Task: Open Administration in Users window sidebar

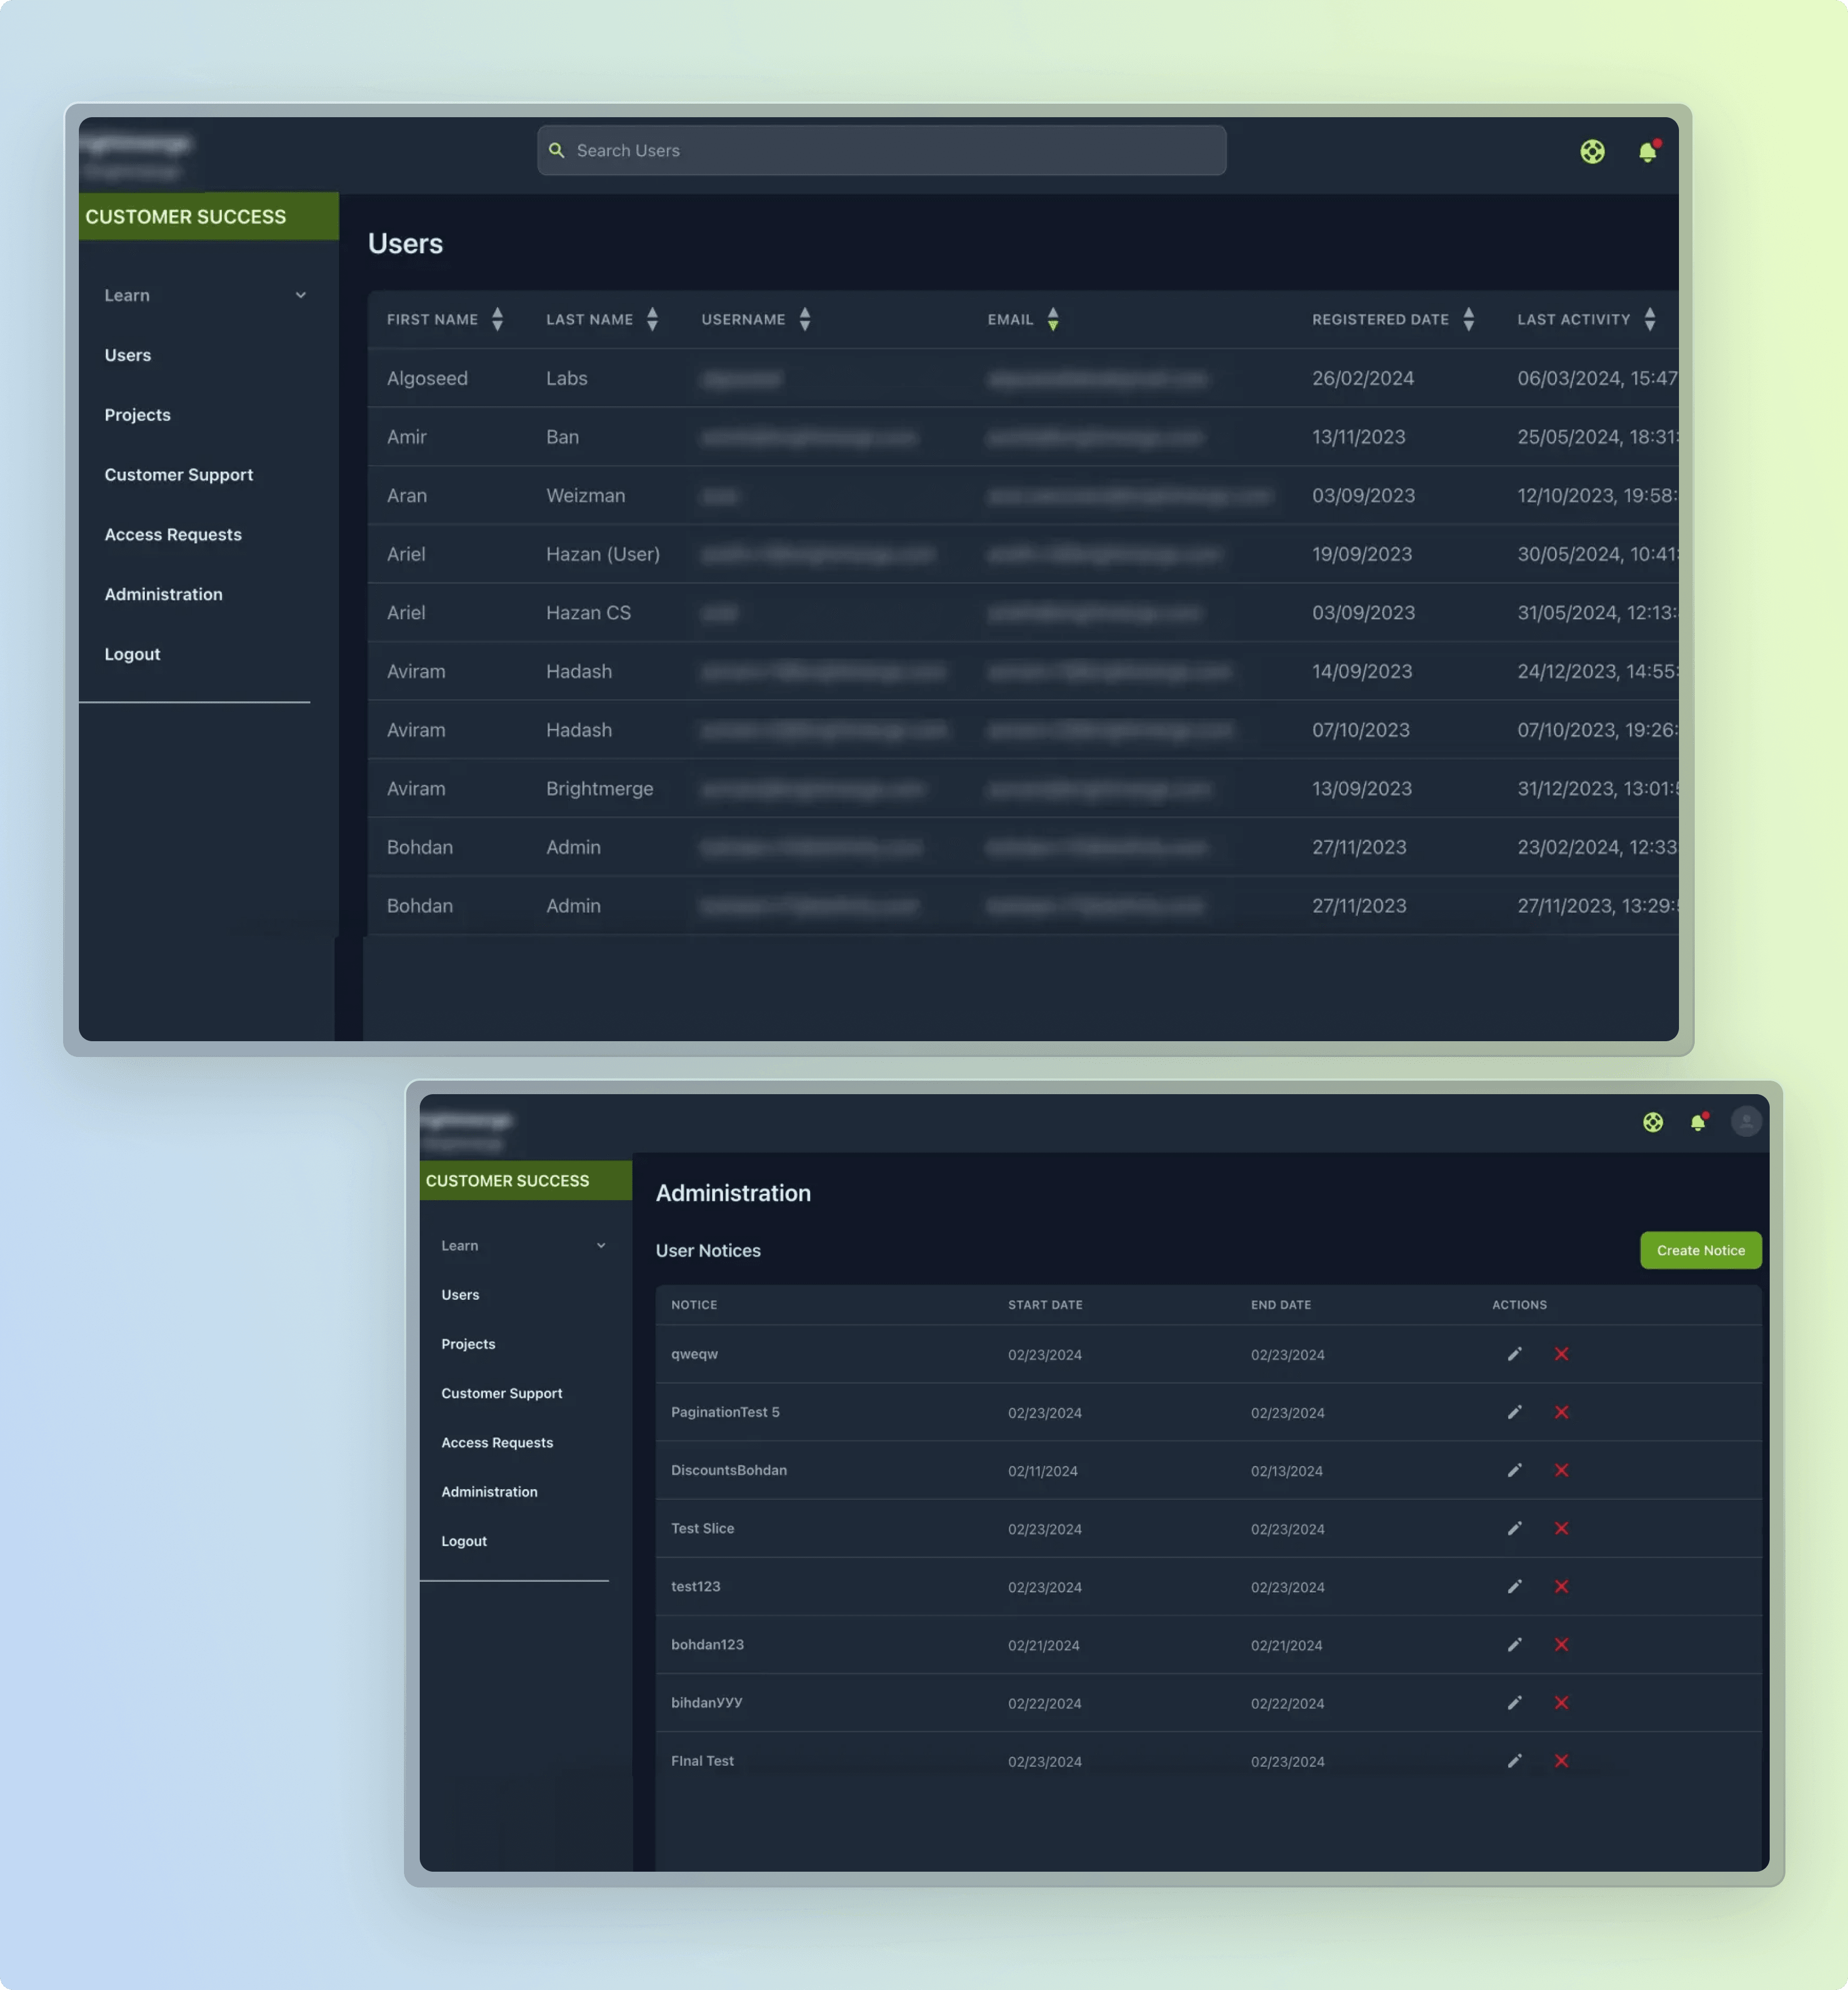Action: (164, 594)
